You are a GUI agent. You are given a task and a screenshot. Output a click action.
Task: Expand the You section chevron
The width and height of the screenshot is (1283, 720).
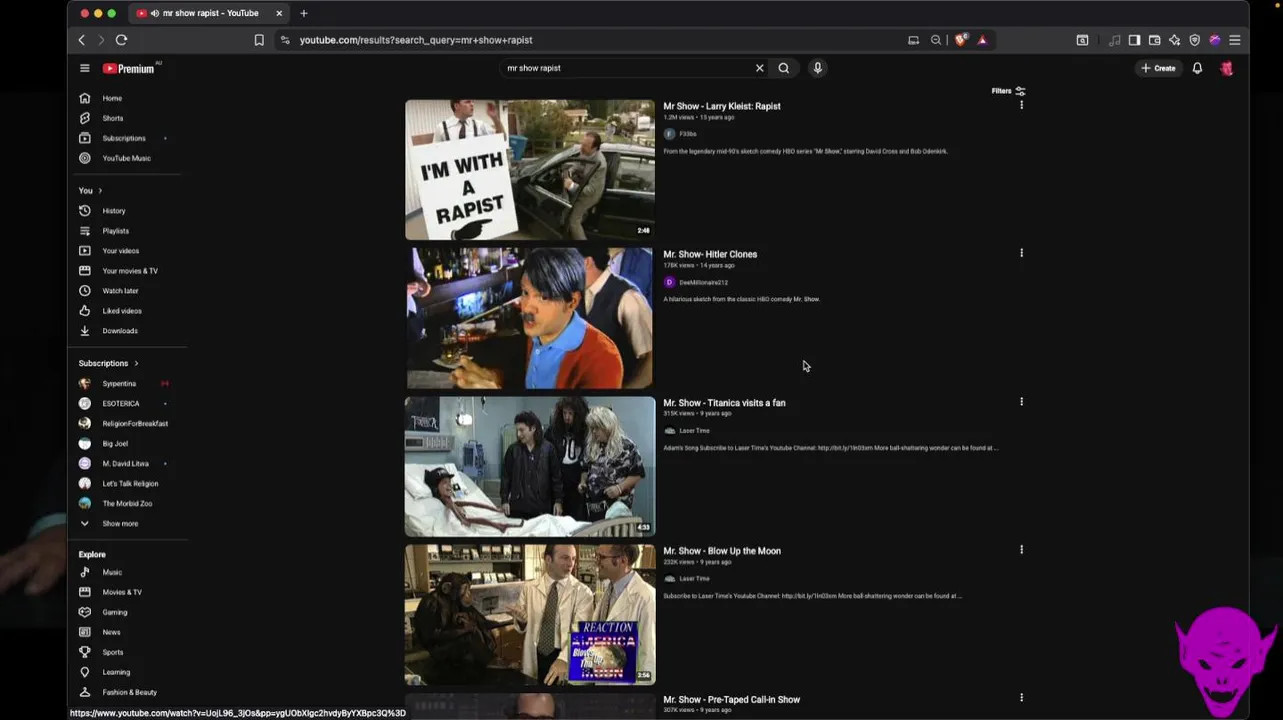click(100, 190)
